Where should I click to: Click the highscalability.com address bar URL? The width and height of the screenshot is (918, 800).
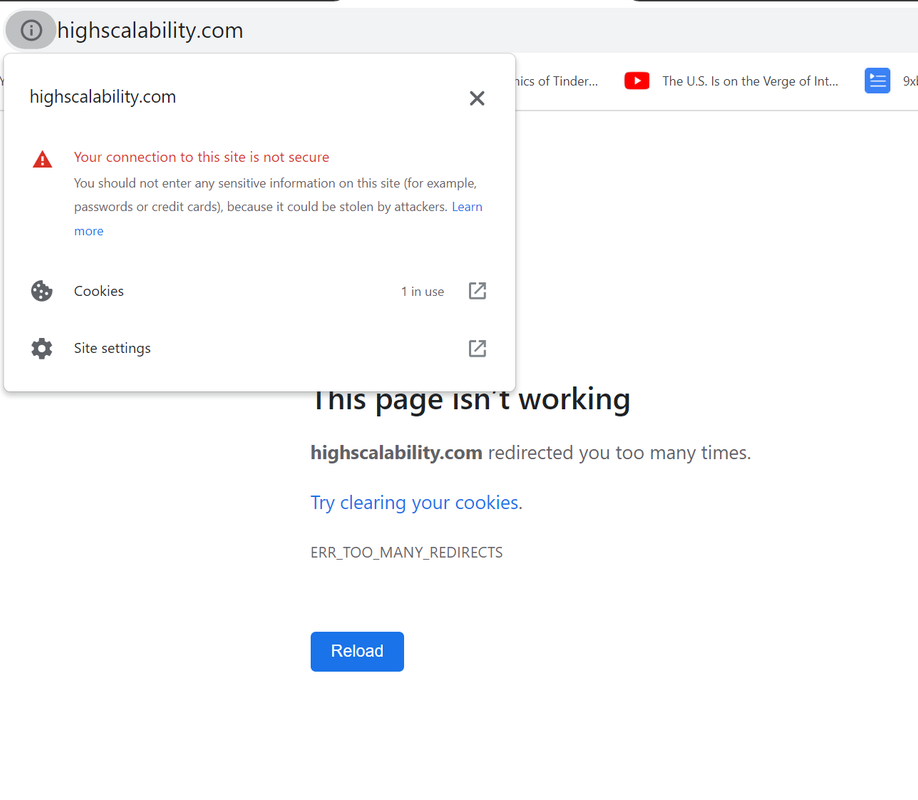pyautogui.click(x=150, y=30)
